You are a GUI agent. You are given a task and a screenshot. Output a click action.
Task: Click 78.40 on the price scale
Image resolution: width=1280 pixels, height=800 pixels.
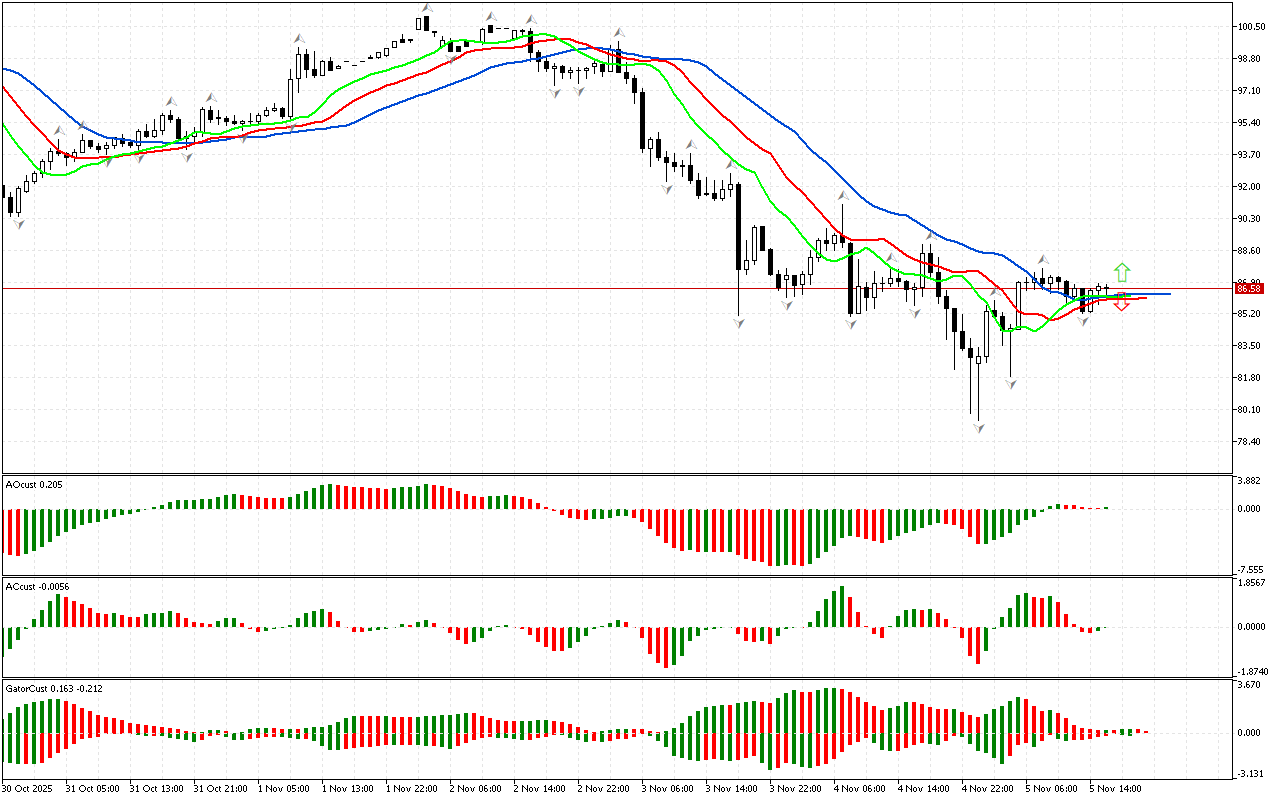1250,442
